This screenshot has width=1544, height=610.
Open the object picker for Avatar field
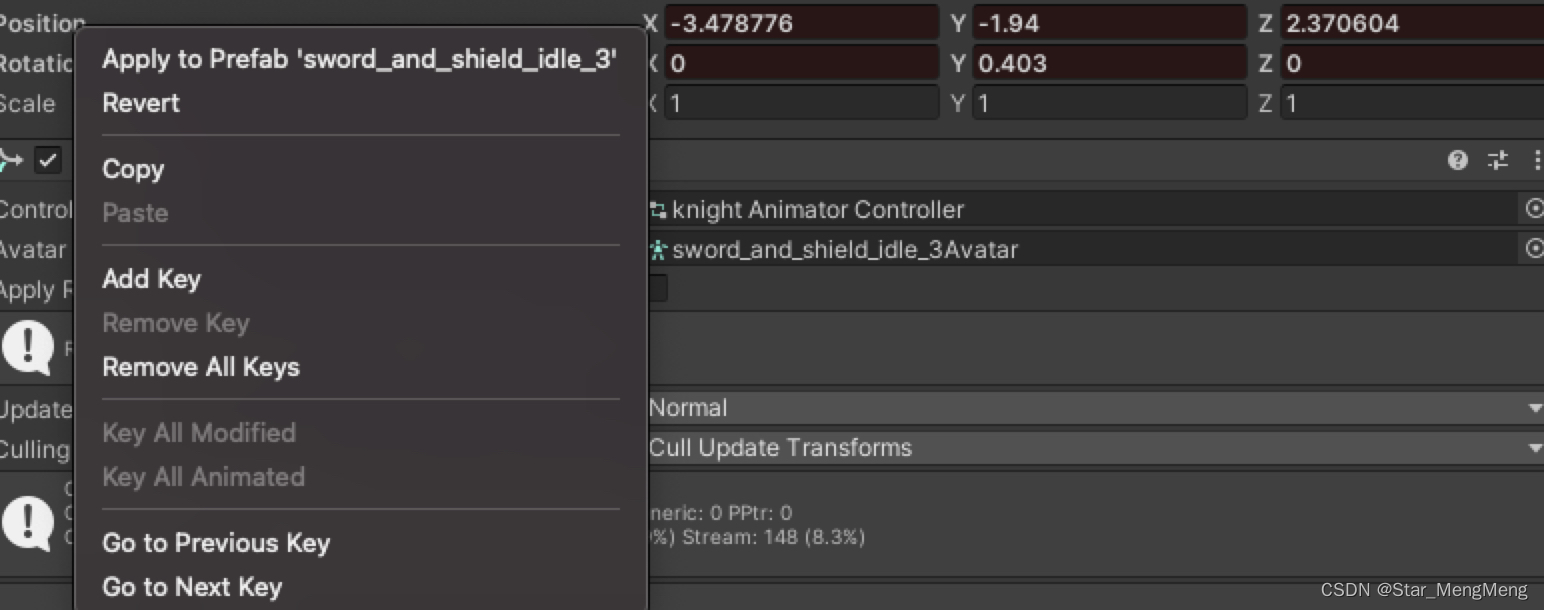tap(1534, 249)
